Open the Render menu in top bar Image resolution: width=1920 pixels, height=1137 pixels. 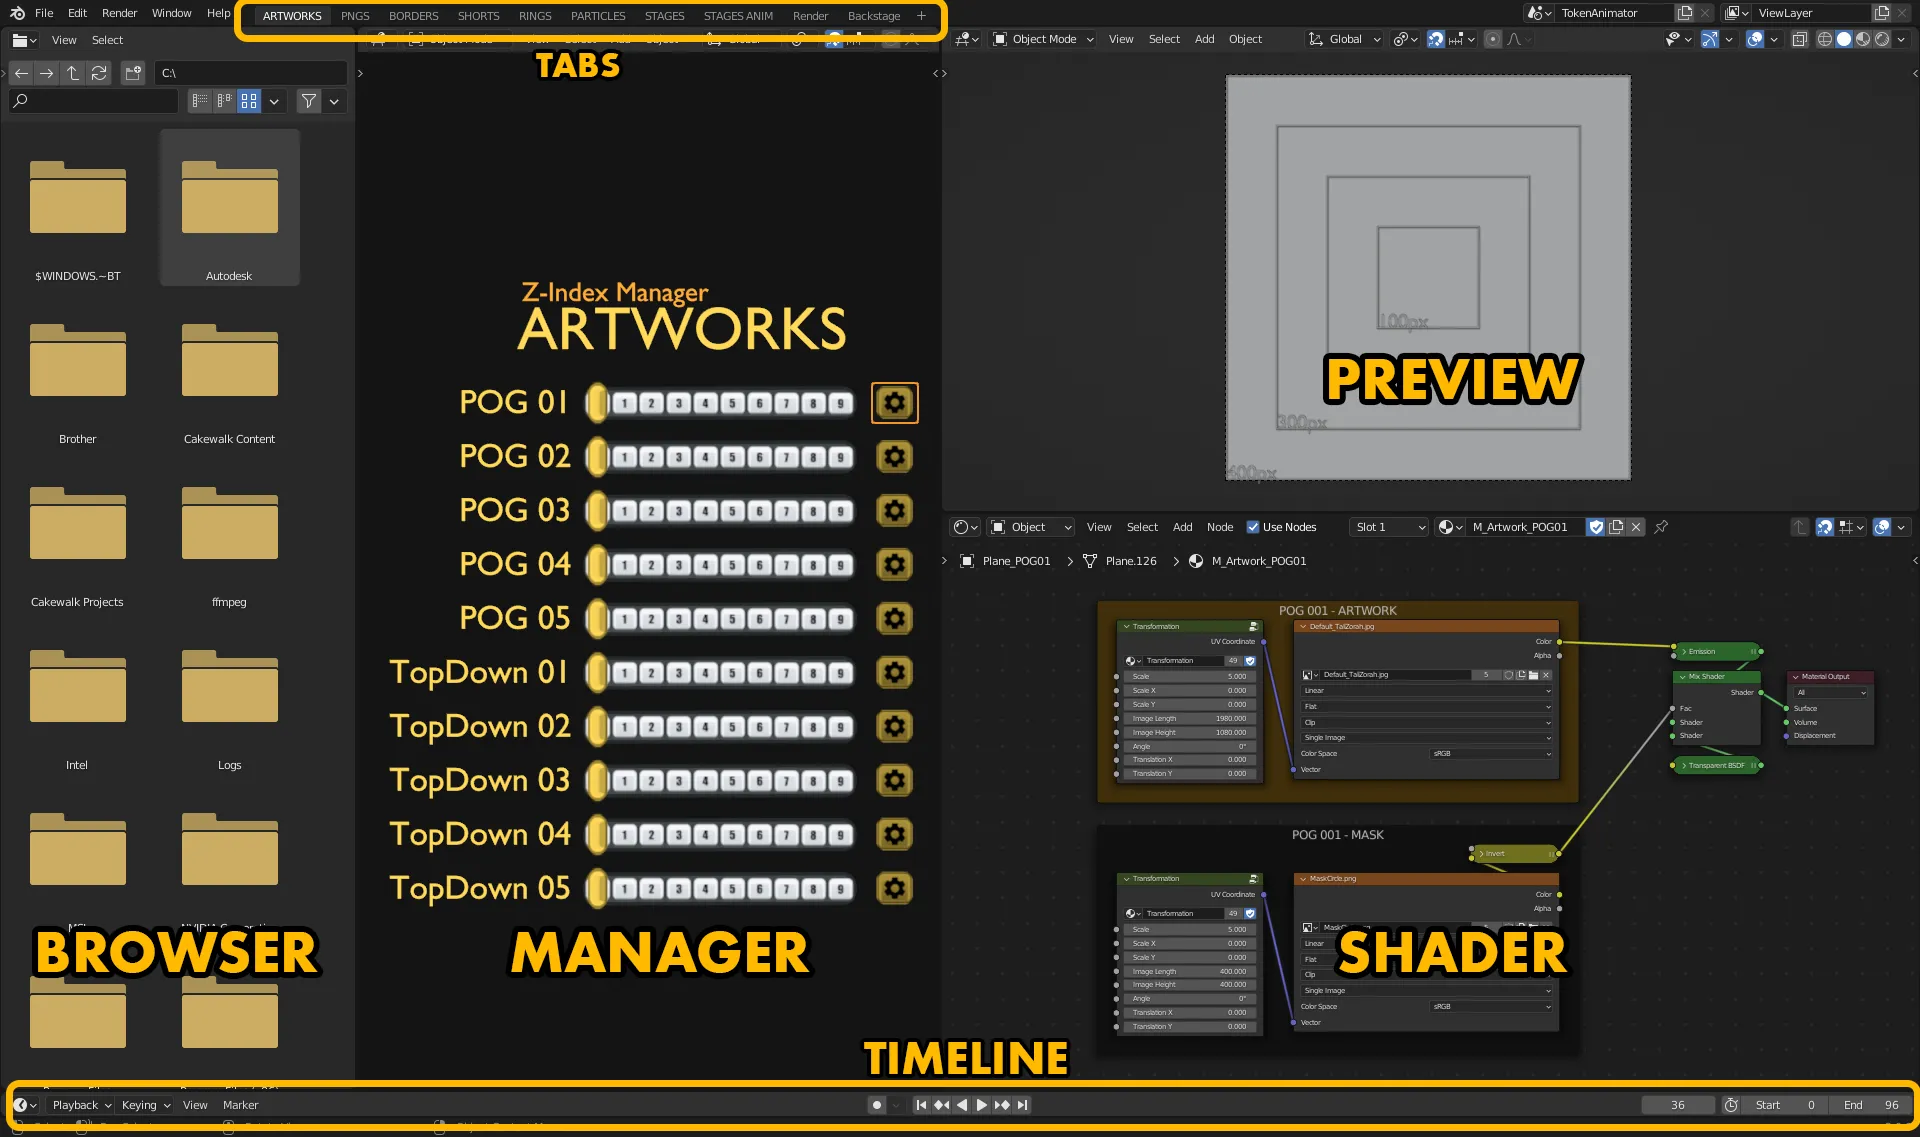tap(119, 13)
